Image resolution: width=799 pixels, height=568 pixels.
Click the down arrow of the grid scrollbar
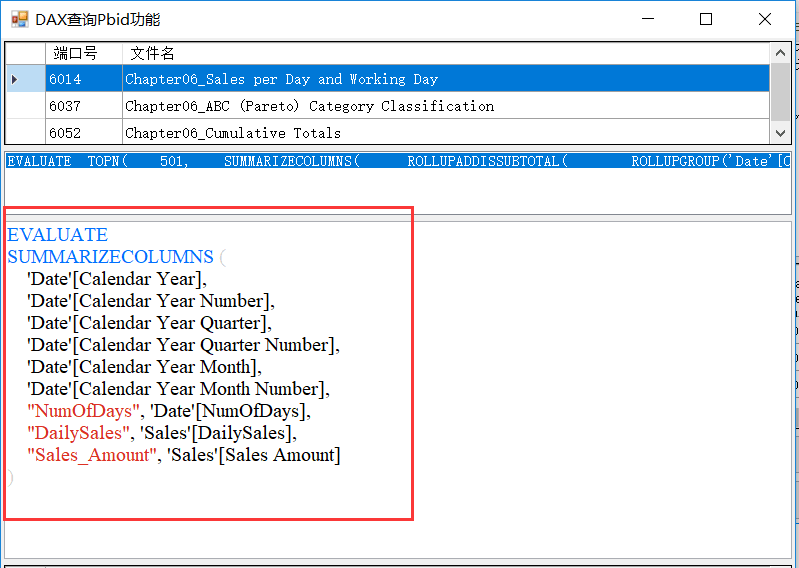pyautogui.click(x=780, y=133)
